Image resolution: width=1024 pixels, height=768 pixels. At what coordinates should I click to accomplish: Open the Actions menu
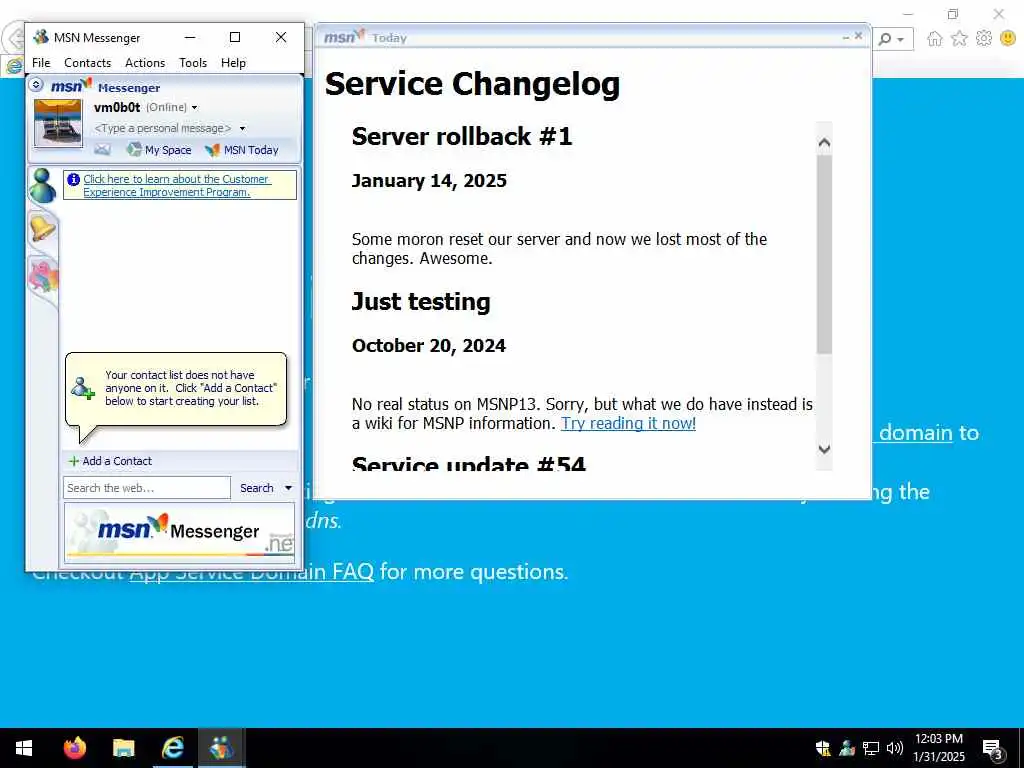click(x=145, y=63)
